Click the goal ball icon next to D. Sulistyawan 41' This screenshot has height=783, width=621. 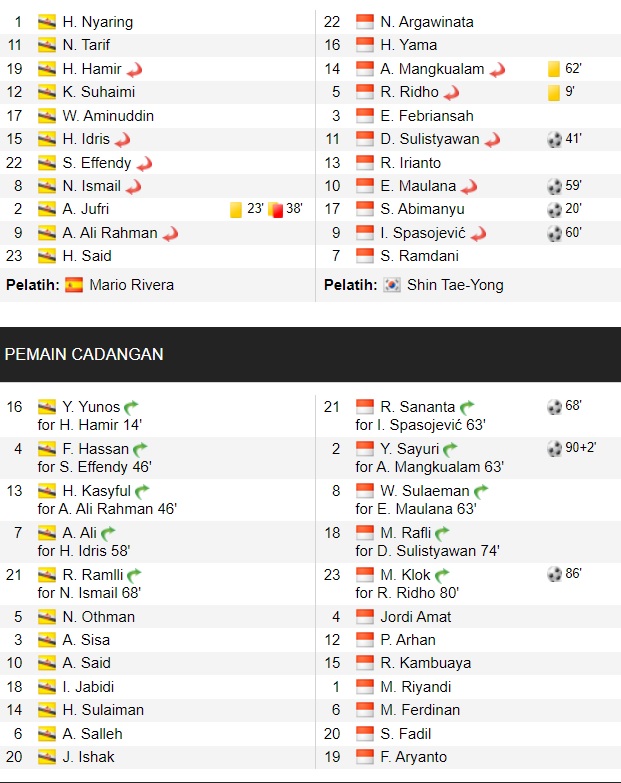pos(555,139)
